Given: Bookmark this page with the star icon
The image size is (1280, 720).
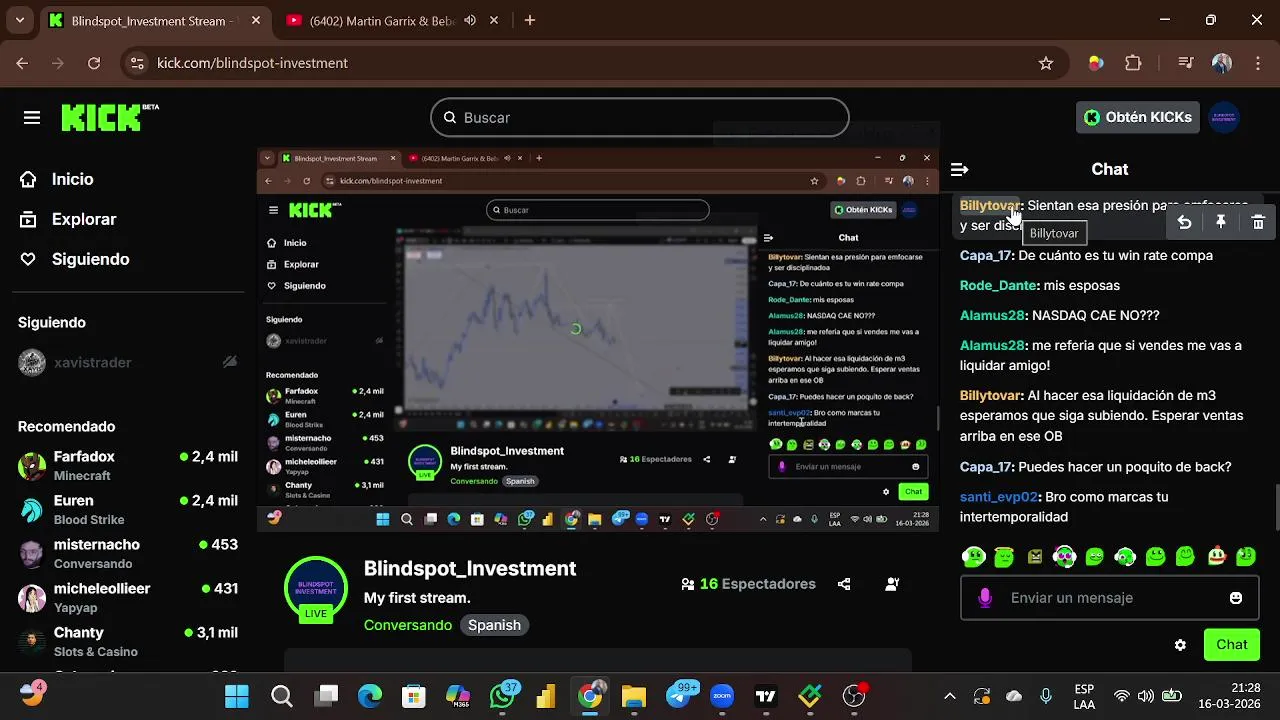Looking at the screenshot, I should point(1046,63).
